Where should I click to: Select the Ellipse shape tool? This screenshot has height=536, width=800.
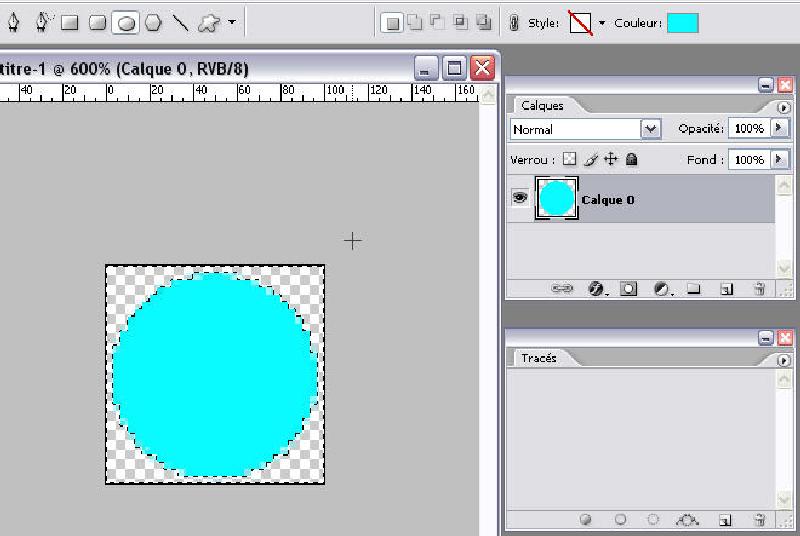tap(126, 23)
